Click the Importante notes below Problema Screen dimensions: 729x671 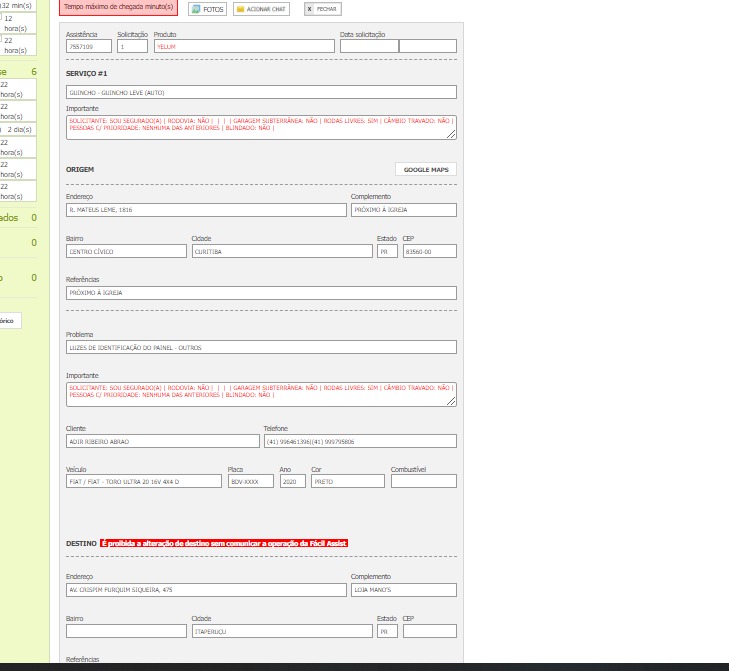261,394
